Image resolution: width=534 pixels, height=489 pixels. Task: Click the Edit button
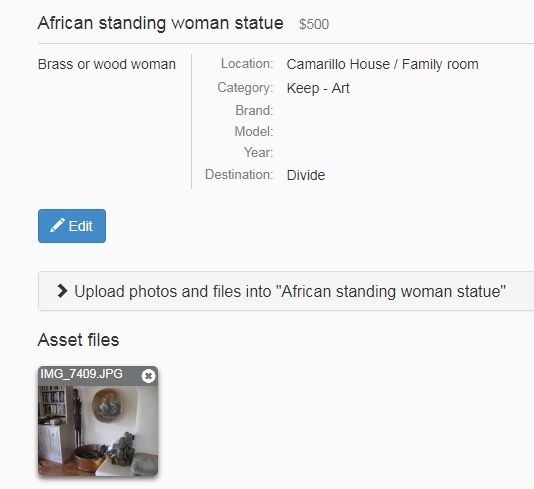coord(72,226)
